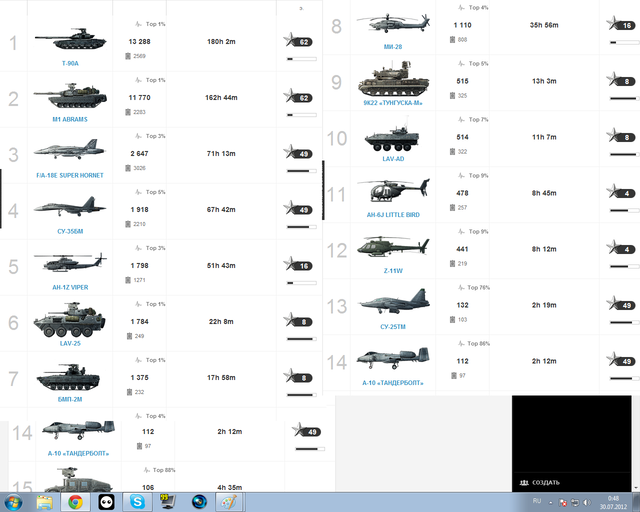Open the AH-6J LITTLE BIRD link
Viewport: 640px width, 512px height.
coord(393,215)
